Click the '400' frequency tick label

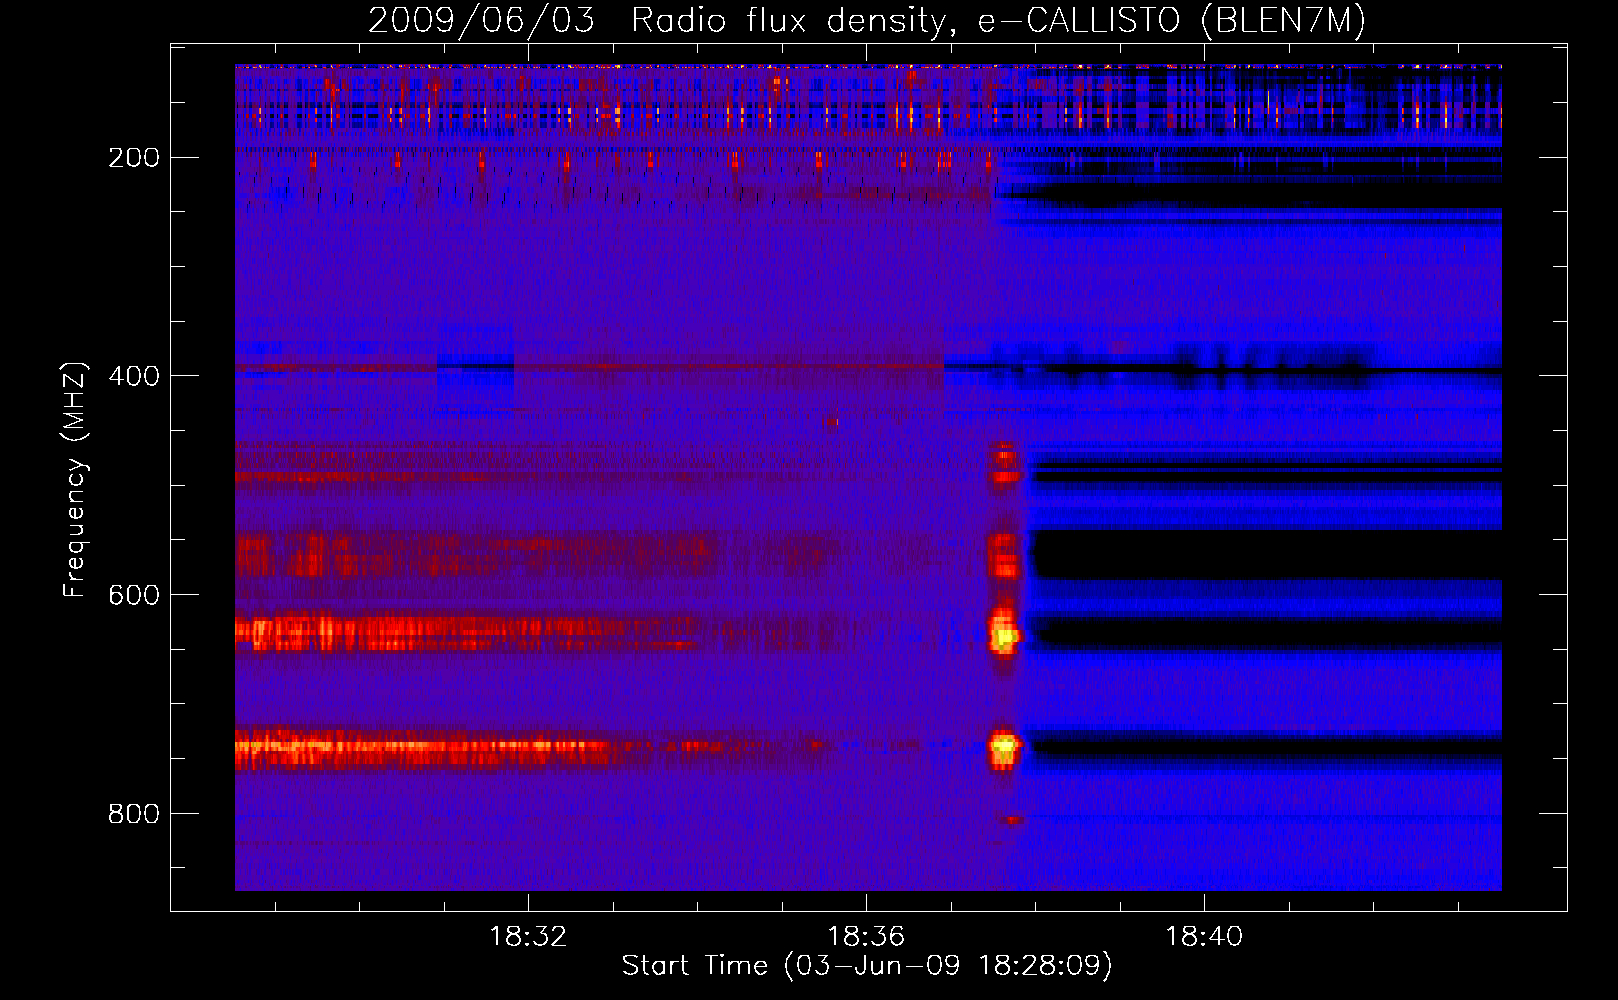134,376
